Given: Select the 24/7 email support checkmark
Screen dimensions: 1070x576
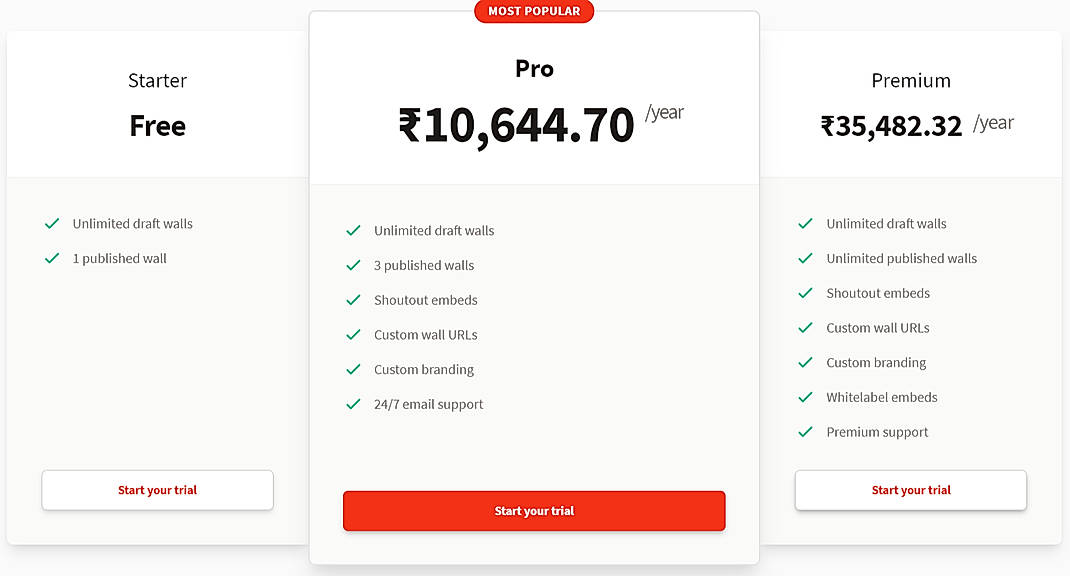Looking at the screenshot, I should tap(353, 404).
